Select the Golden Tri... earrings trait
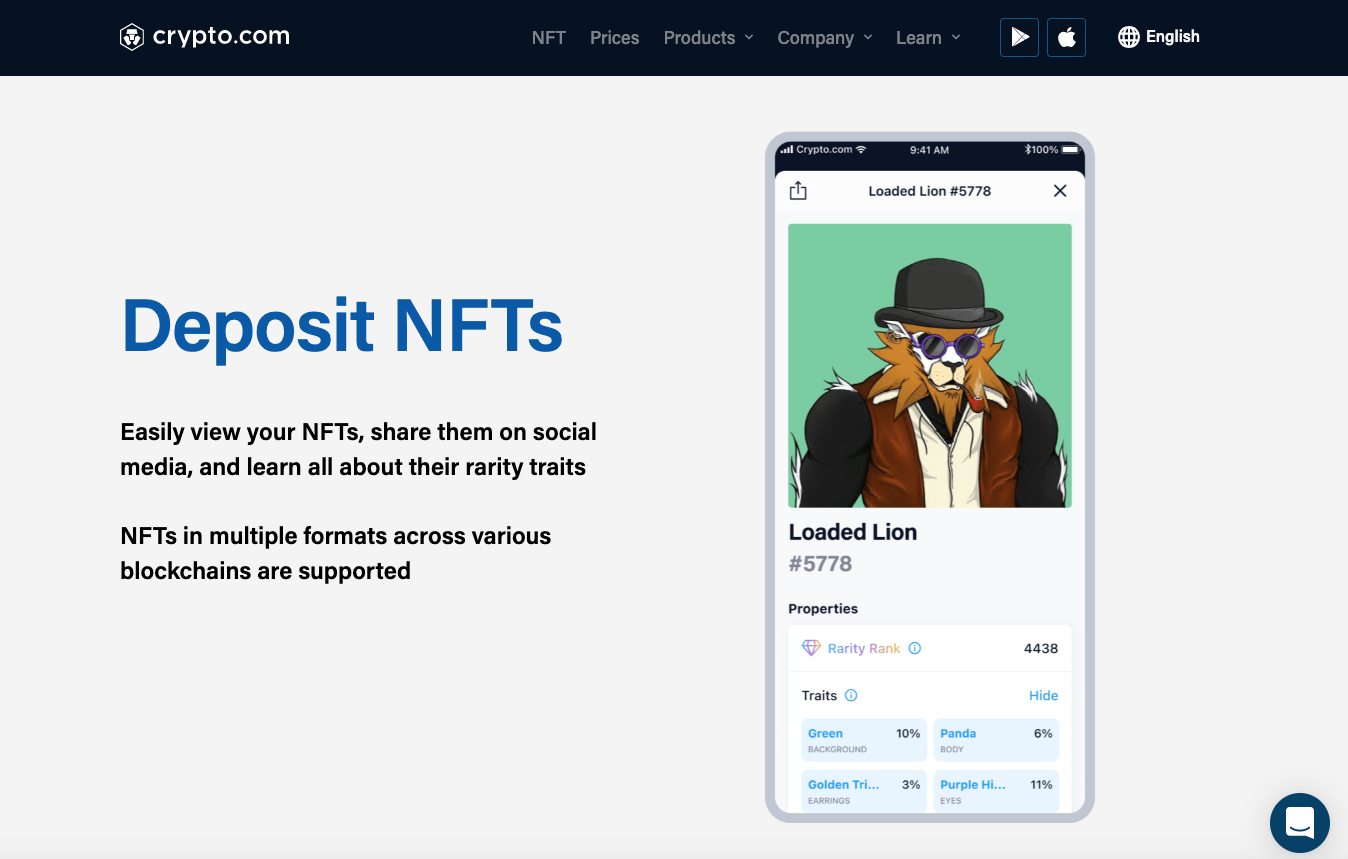Viewport: 1348px width, 859px height. (864, 790)
